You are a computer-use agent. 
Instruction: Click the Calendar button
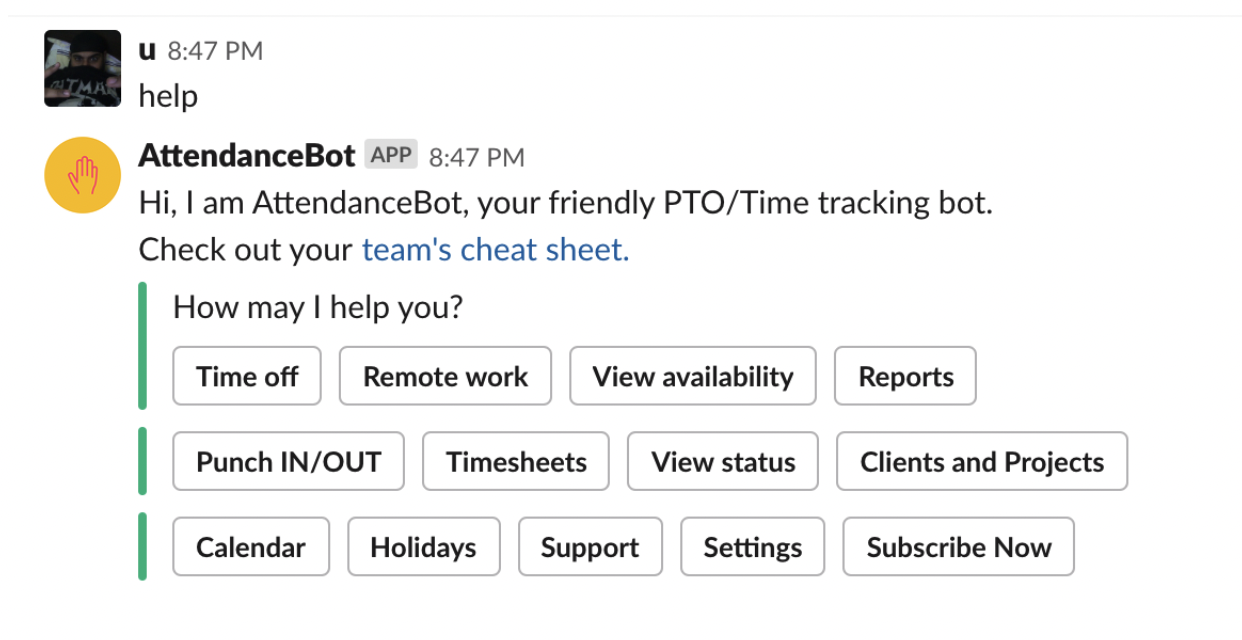251,547
